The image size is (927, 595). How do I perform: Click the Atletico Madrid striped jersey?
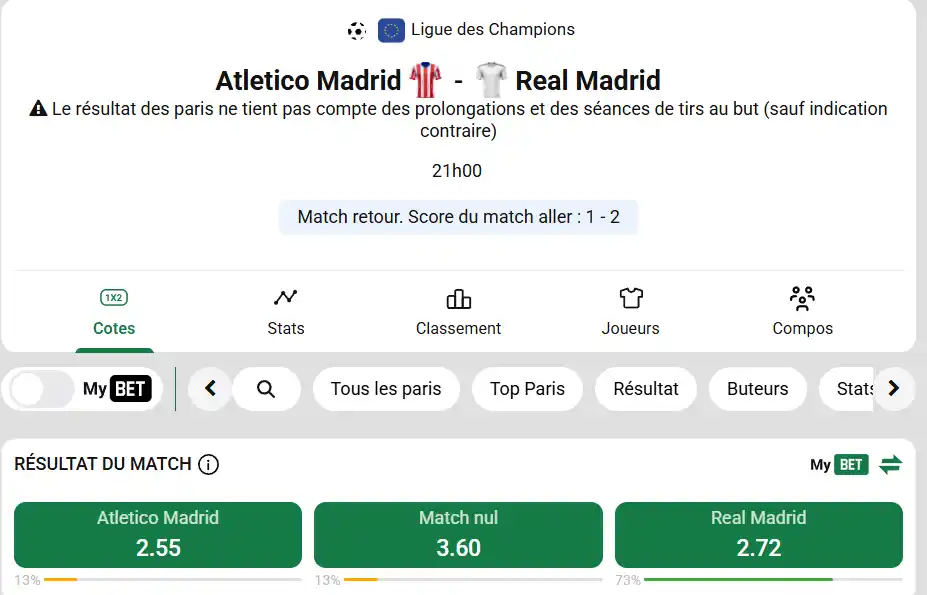click(x=425, y=80)
